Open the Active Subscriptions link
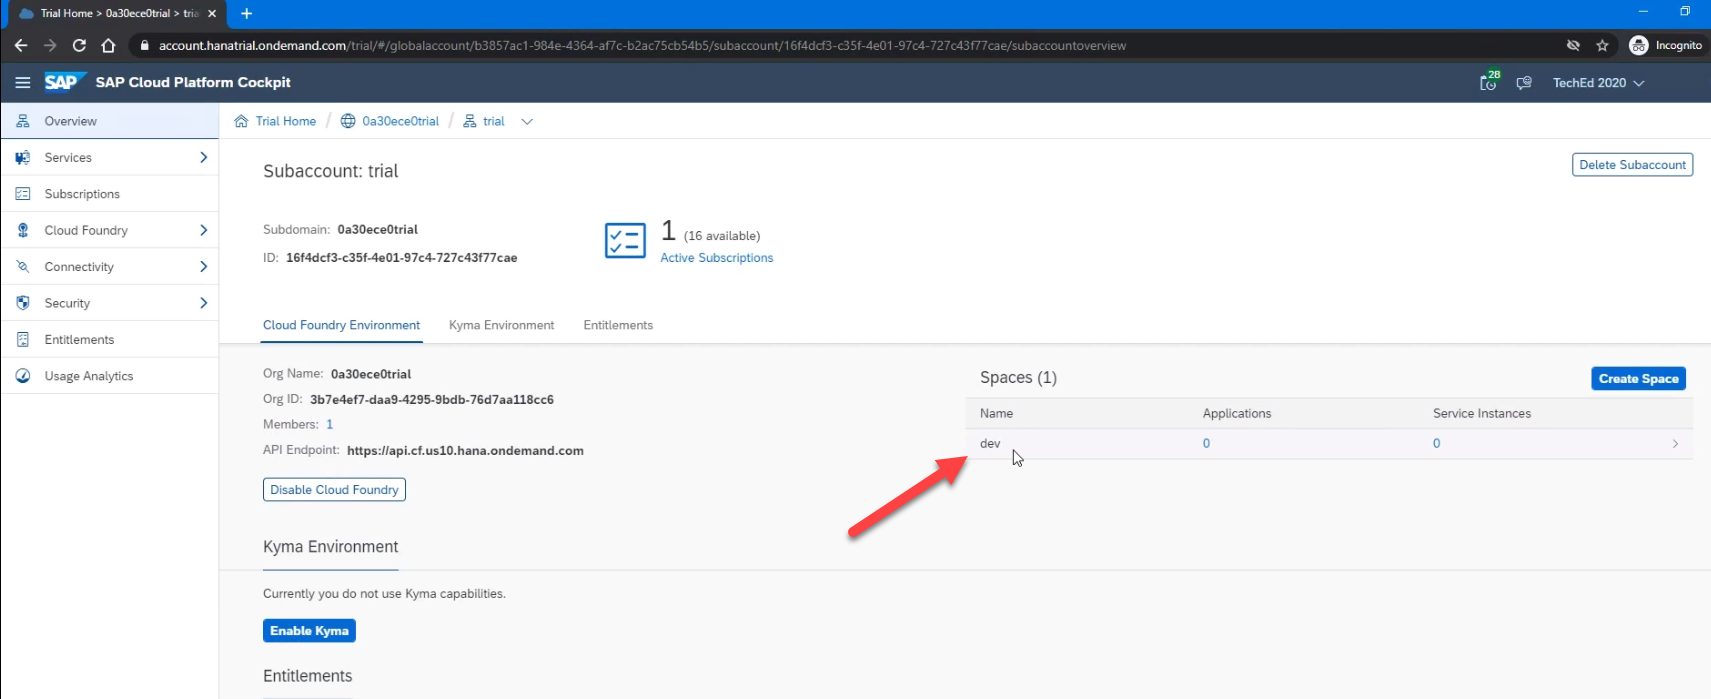 tap(716, 258)
